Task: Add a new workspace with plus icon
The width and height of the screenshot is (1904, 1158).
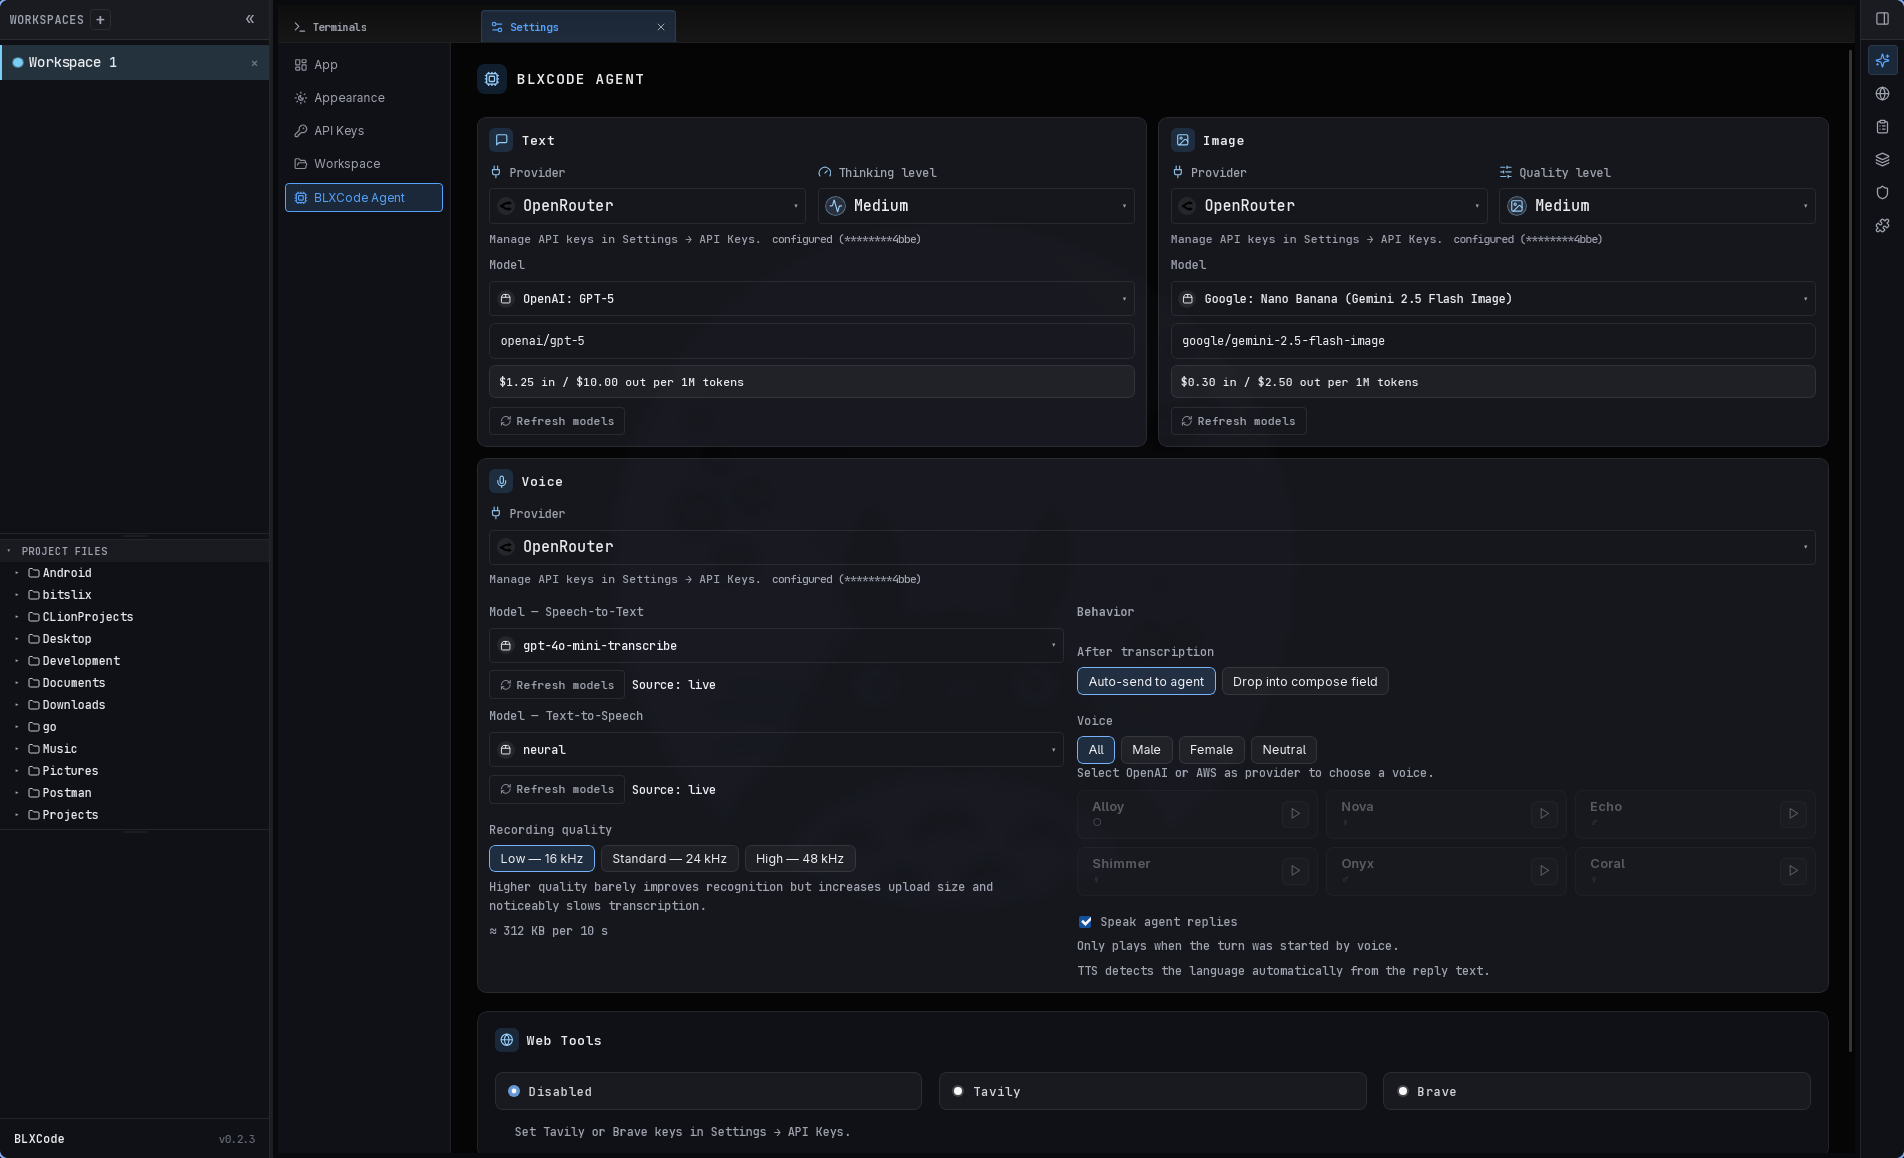Action: click(x=100, y=19)
